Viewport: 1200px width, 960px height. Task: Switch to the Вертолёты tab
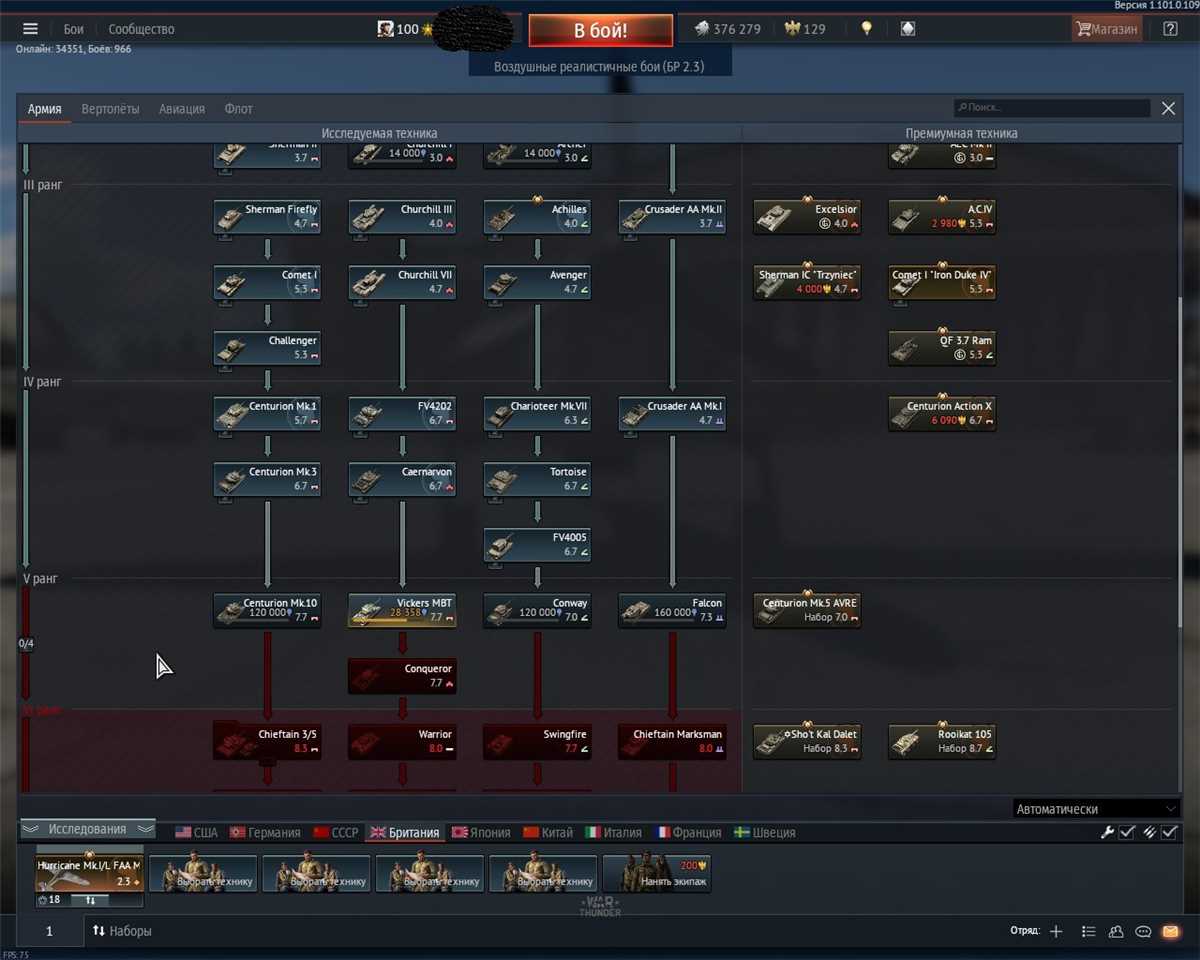tap(110, 109)
